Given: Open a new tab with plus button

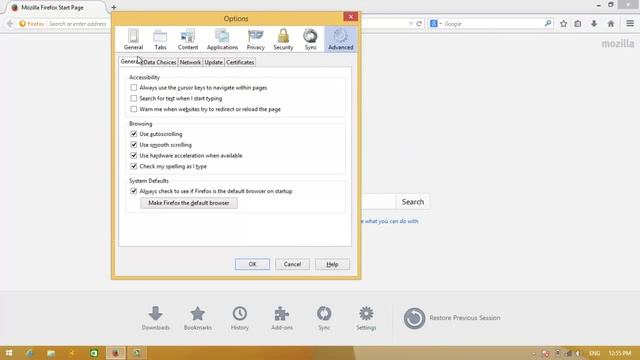Looking at the screenshot, I should (114, 7).
